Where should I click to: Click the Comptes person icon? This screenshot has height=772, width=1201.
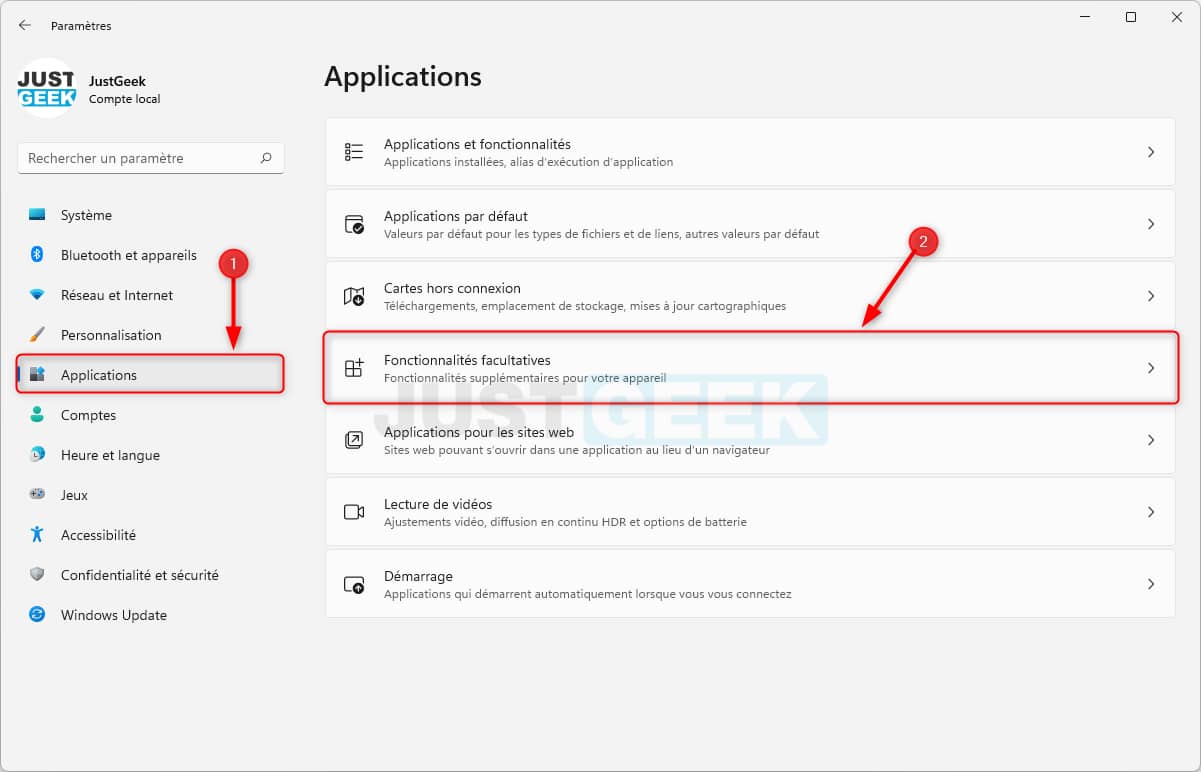tap(37, 415)
